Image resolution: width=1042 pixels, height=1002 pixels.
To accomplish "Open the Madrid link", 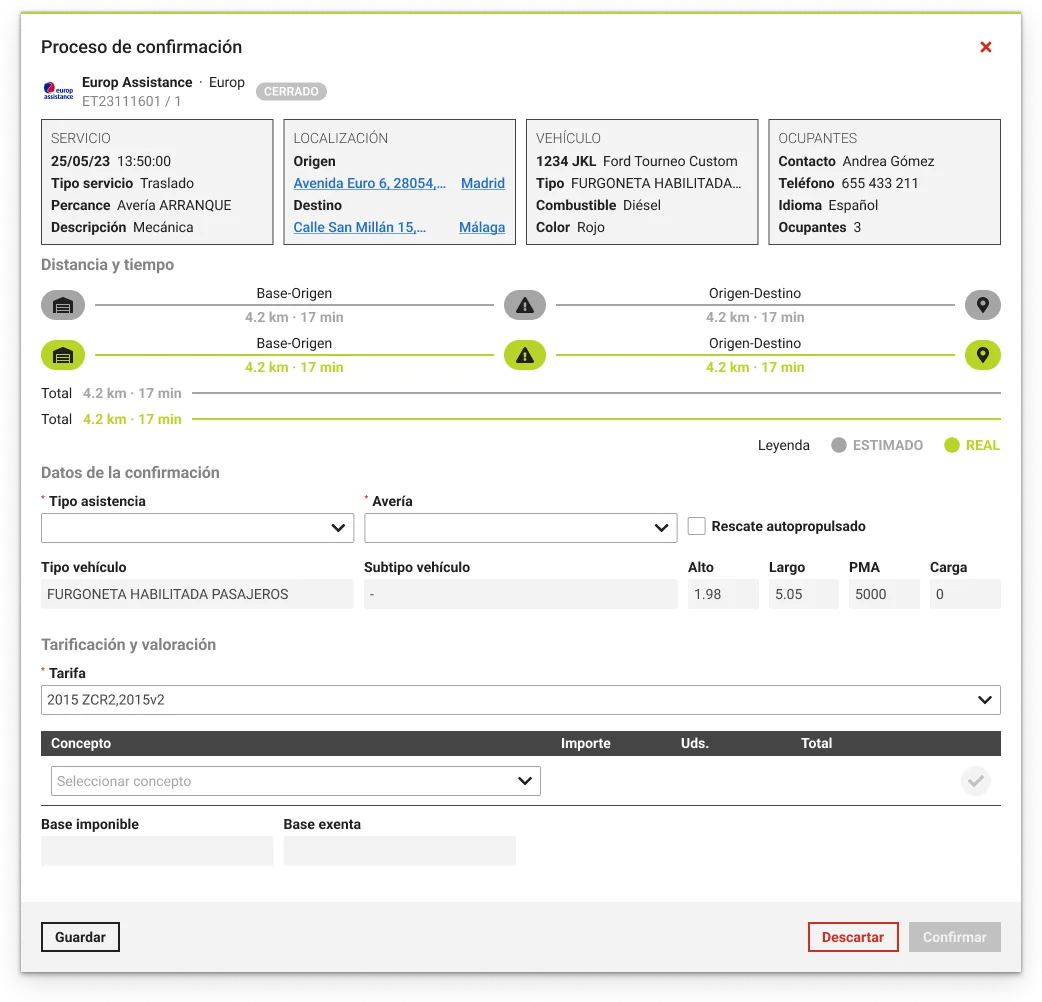I will point(483,183).
